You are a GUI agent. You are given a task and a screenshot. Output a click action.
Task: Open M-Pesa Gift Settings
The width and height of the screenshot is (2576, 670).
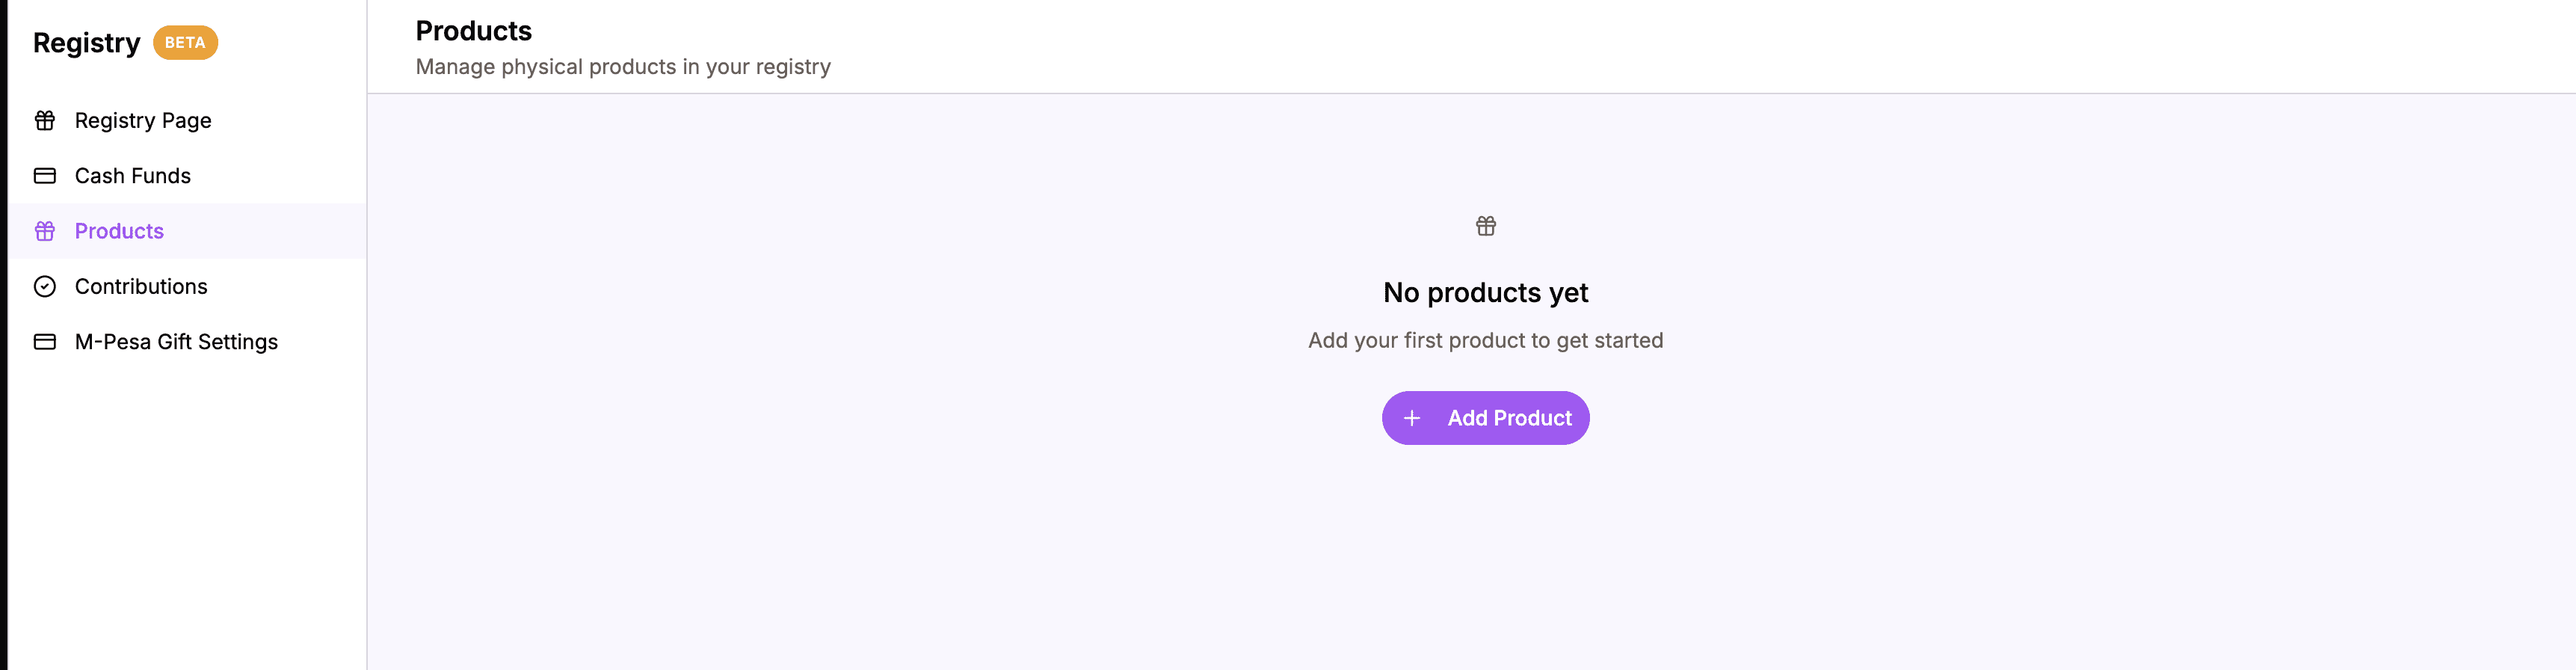point(176,341)
